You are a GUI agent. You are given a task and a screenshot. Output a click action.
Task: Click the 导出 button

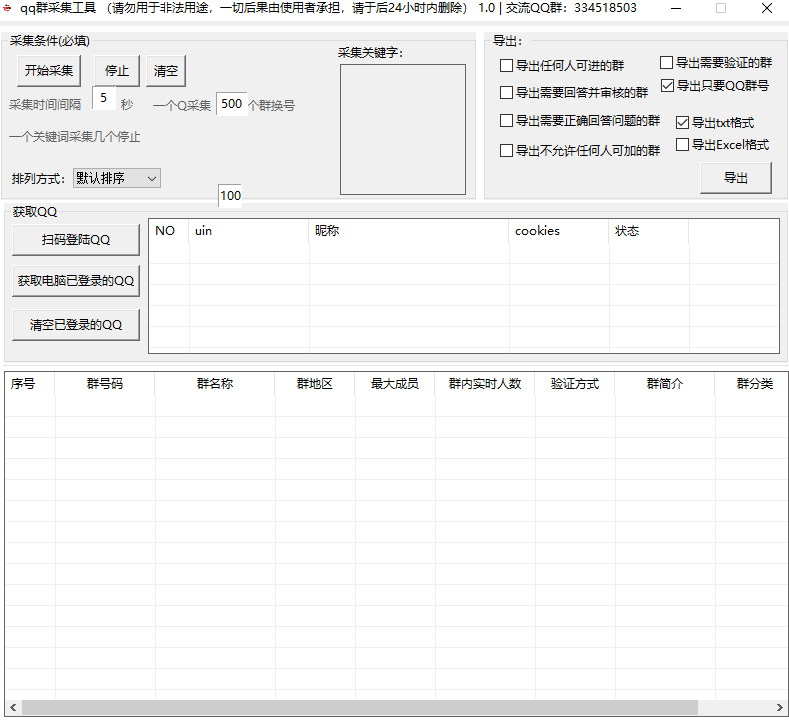(736, 178)
